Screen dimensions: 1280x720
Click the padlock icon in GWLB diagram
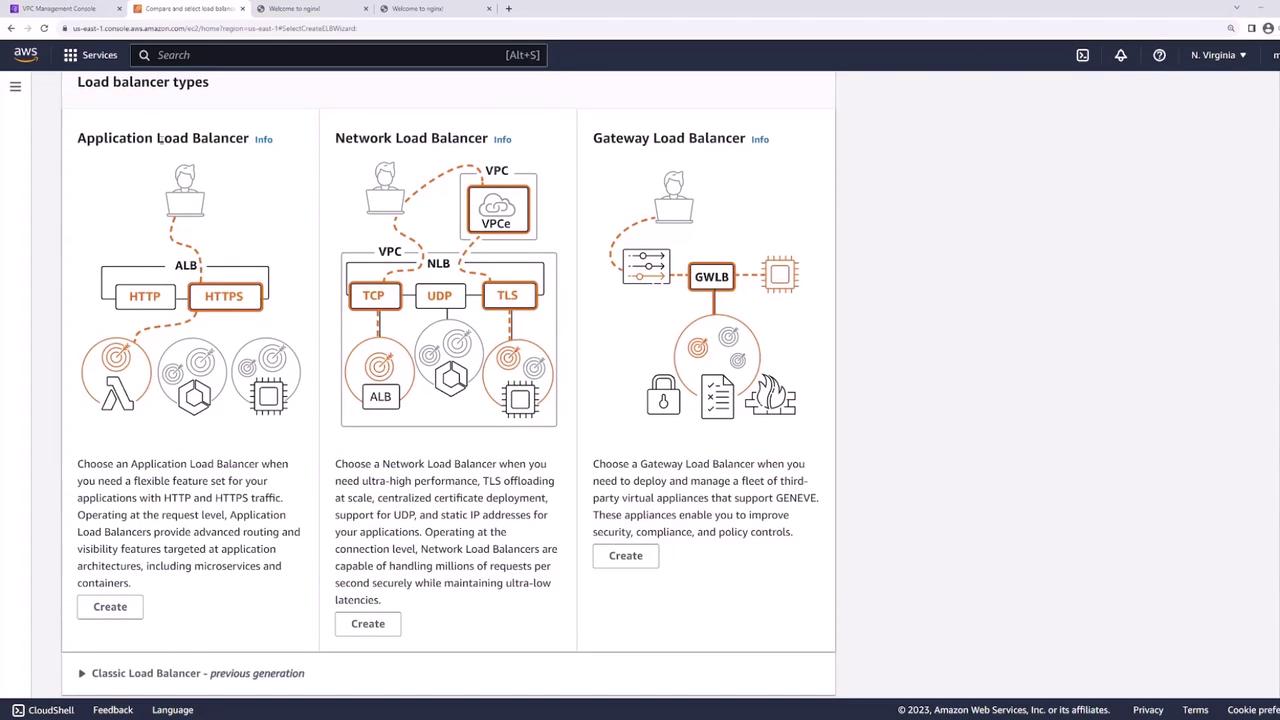coord(663,395)
